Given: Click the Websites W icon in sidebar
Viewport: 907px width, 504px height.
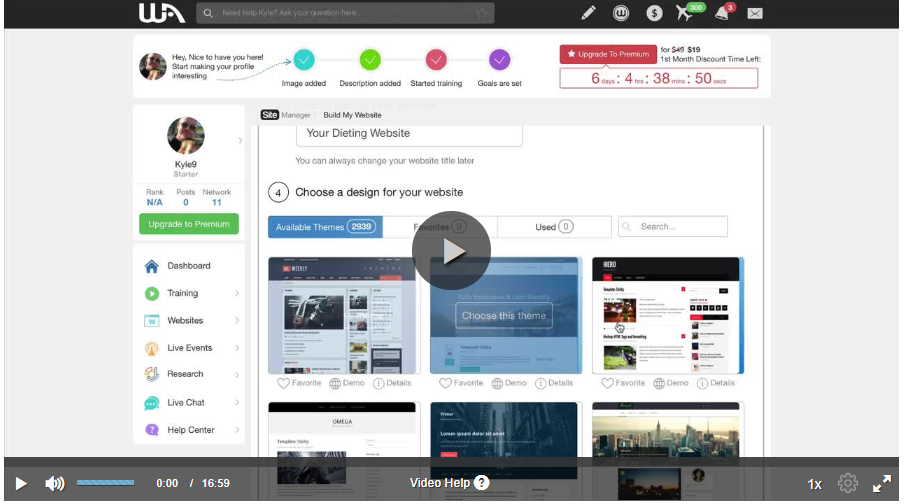Looking at the screenshot, I should pyautogui.click(x=152, y=321).
